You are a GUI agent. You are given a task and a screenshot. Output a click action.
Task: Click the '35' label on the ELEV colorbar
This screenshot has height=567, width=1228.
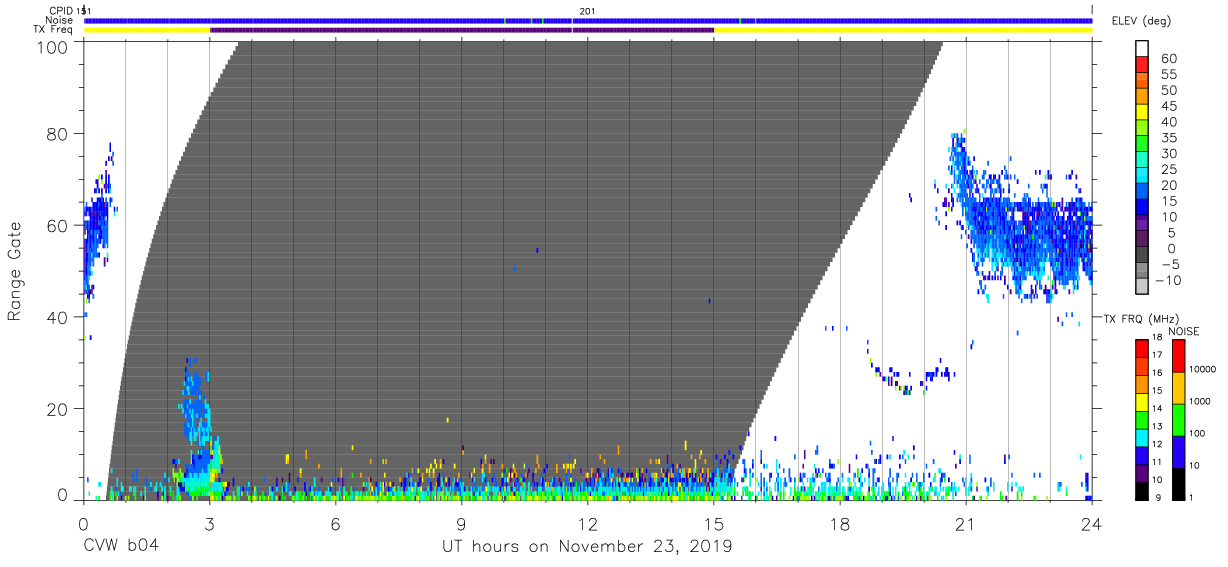(x=1170, y=138)
